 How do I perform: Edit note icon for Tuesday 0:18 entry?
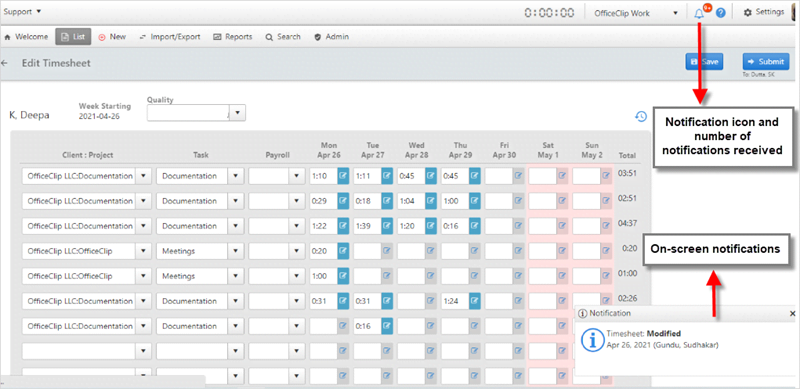coord(387,201)
